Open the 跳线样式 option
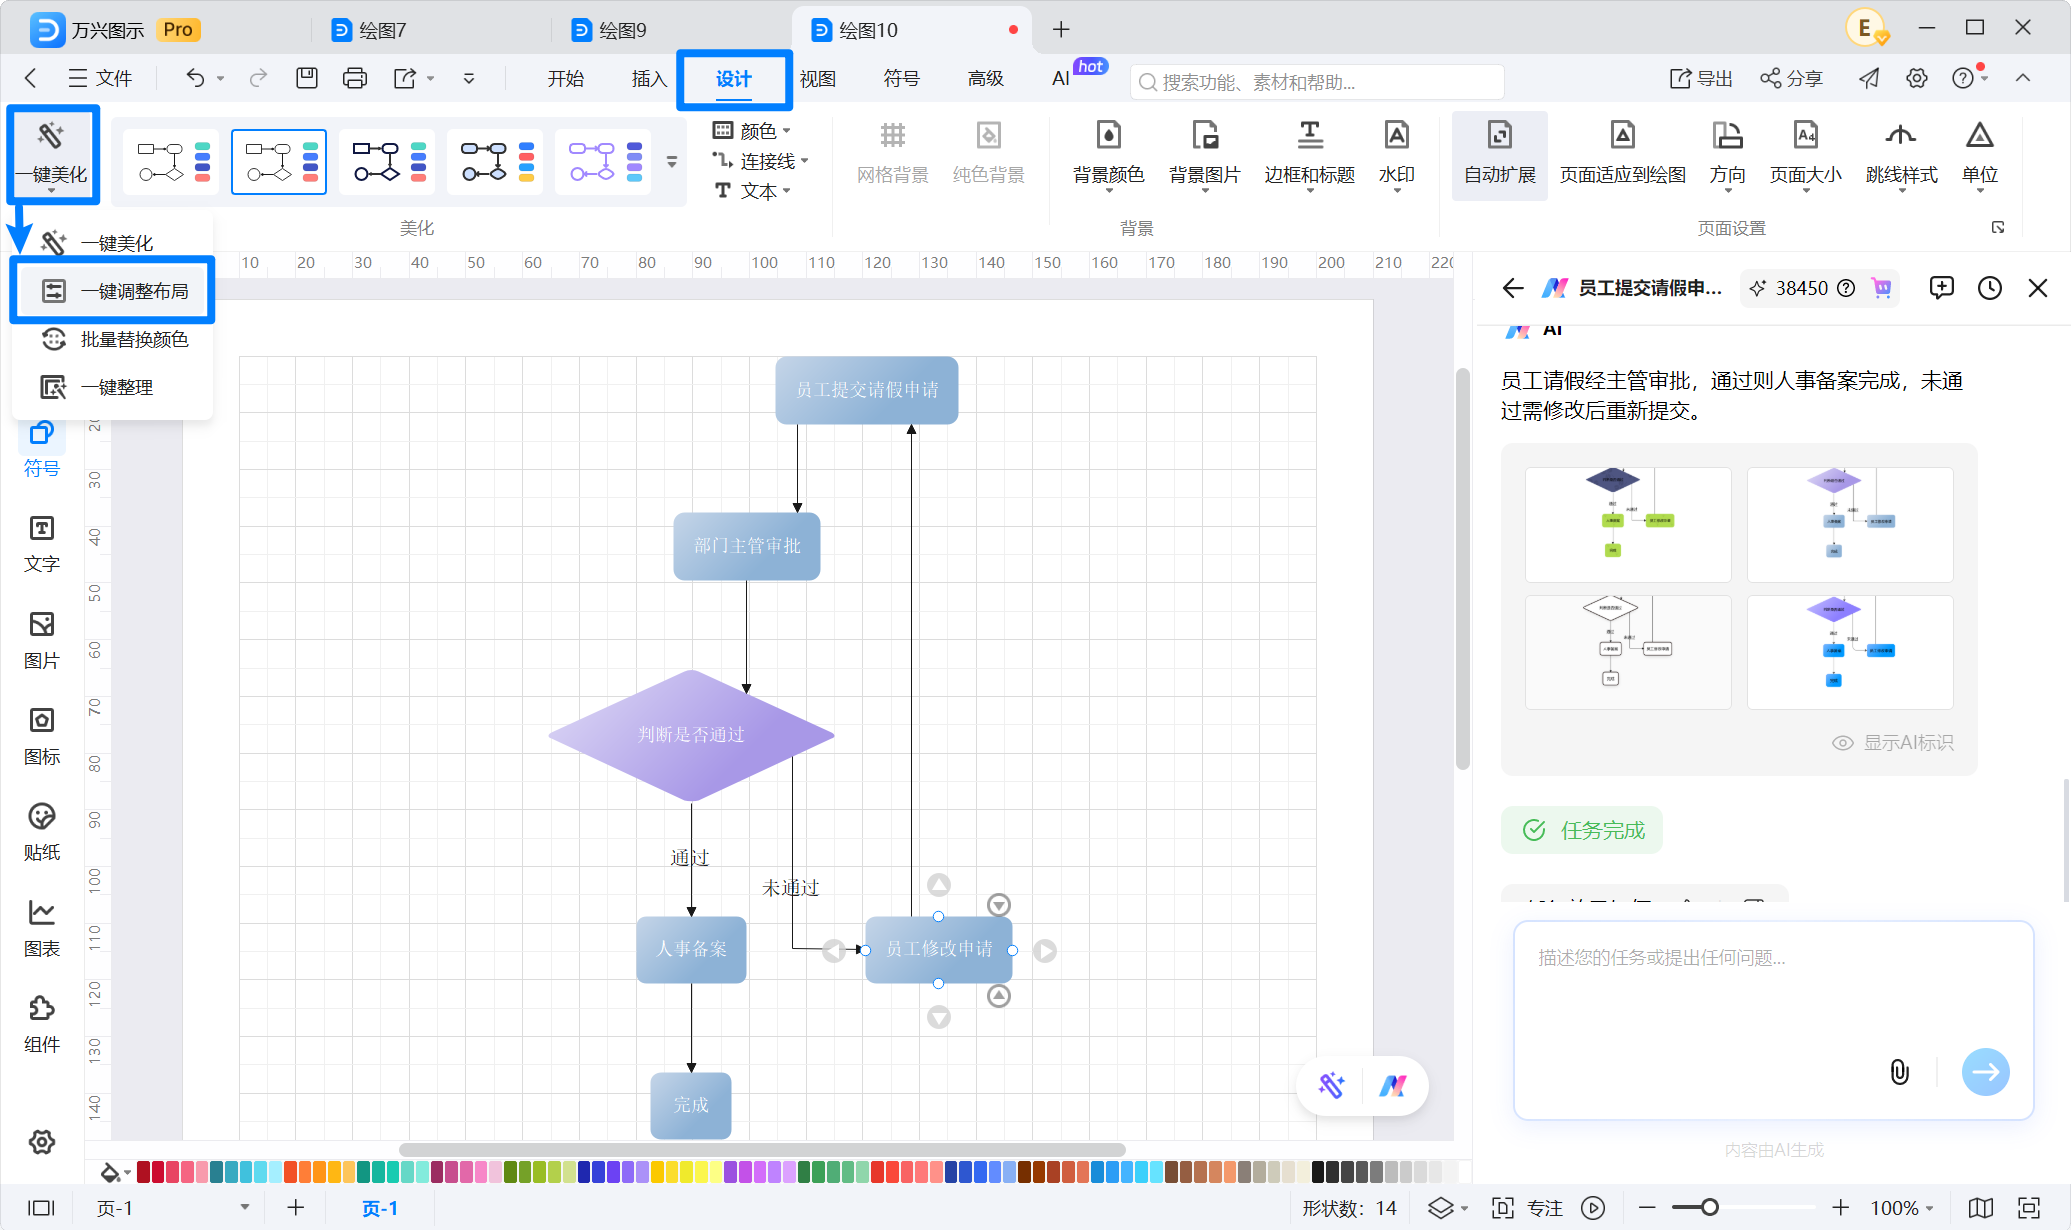 click(1901, 155)
